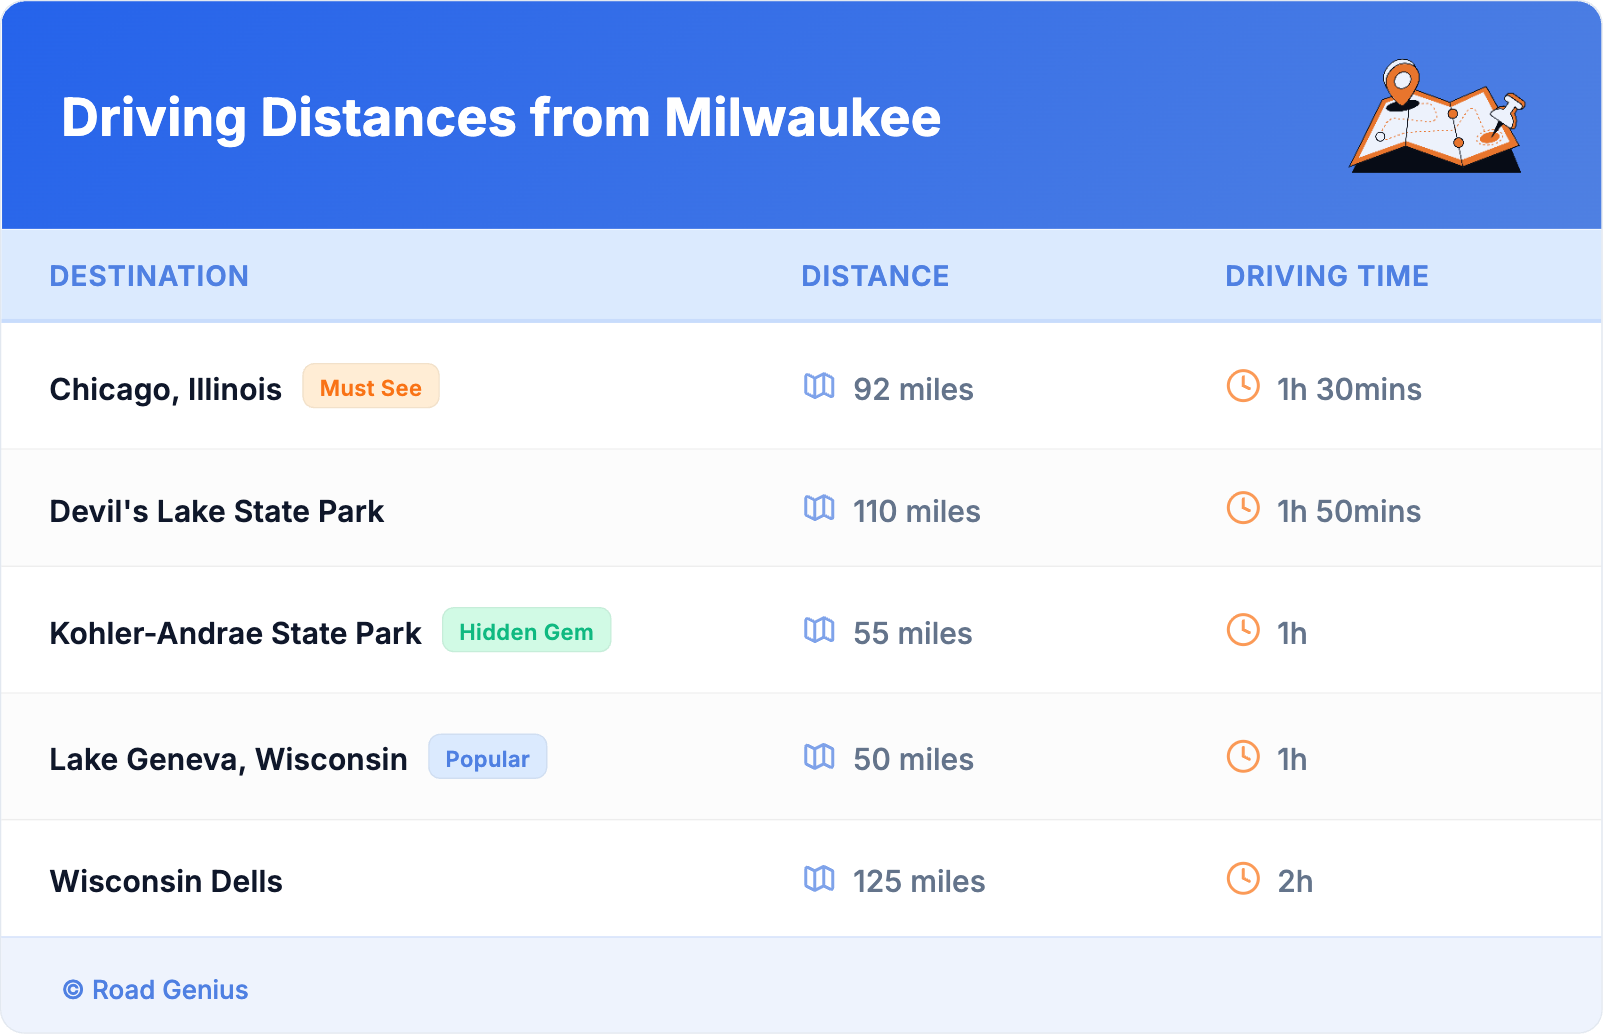Click the Distance column header
Screen dimensions: 1604x1034
pos(875,276)
